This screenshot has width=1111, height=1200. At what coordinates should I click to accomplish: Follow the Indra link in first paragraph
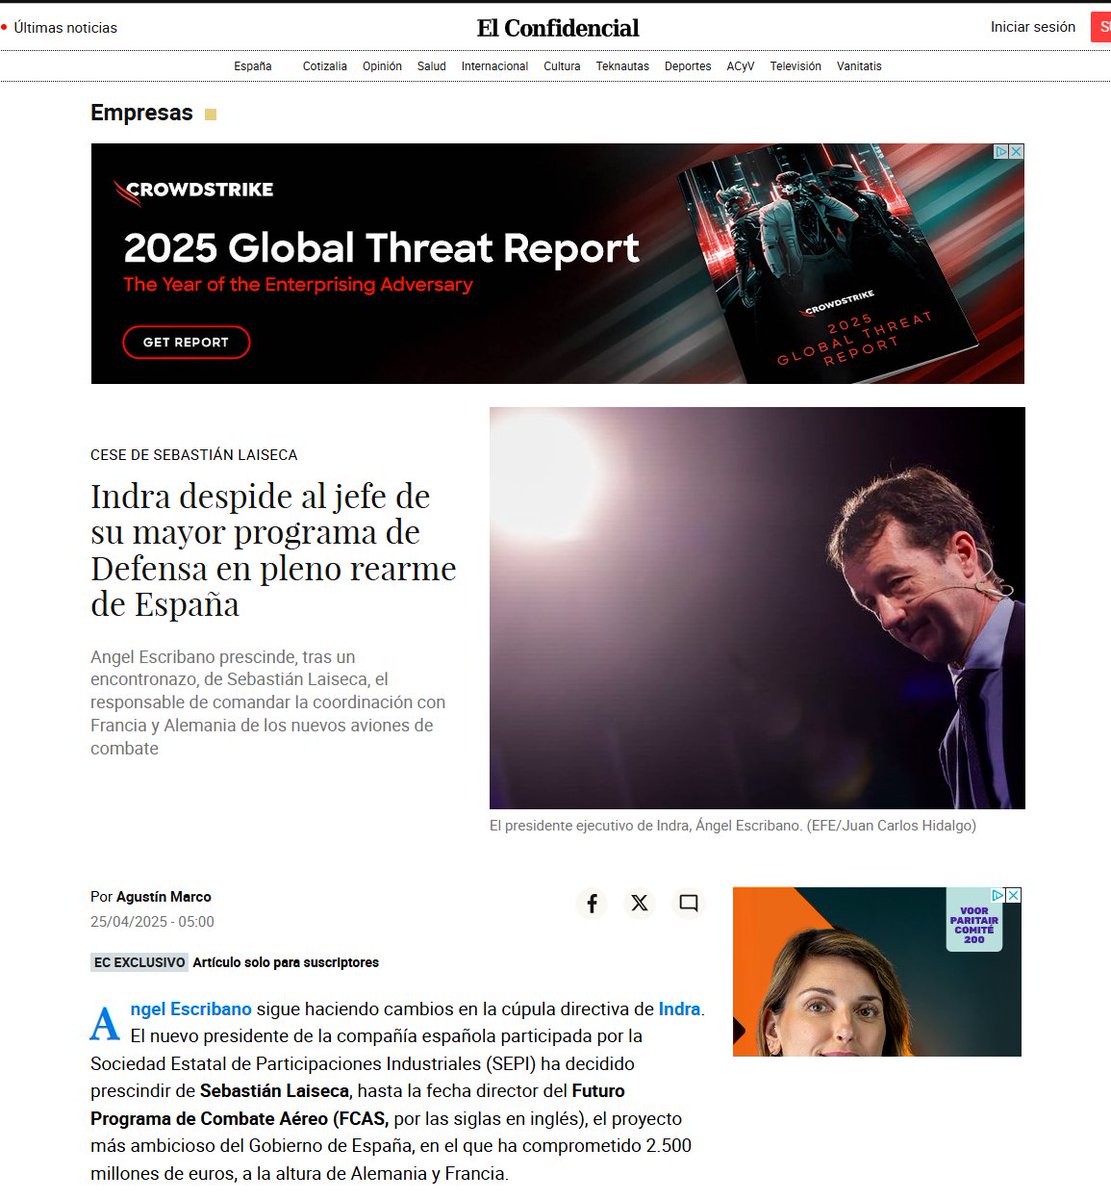tap(679, 1009)
